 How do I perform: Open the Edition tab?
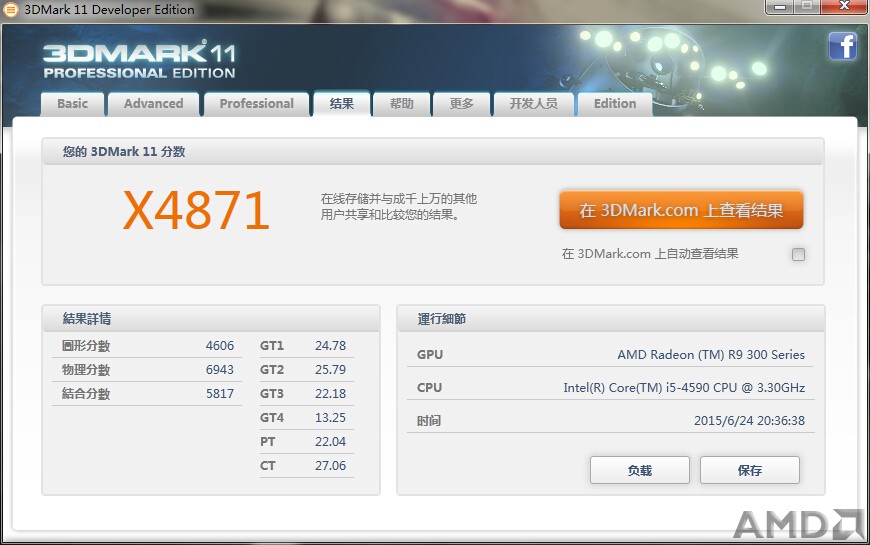pyautogui.click(x=615, y=104)
